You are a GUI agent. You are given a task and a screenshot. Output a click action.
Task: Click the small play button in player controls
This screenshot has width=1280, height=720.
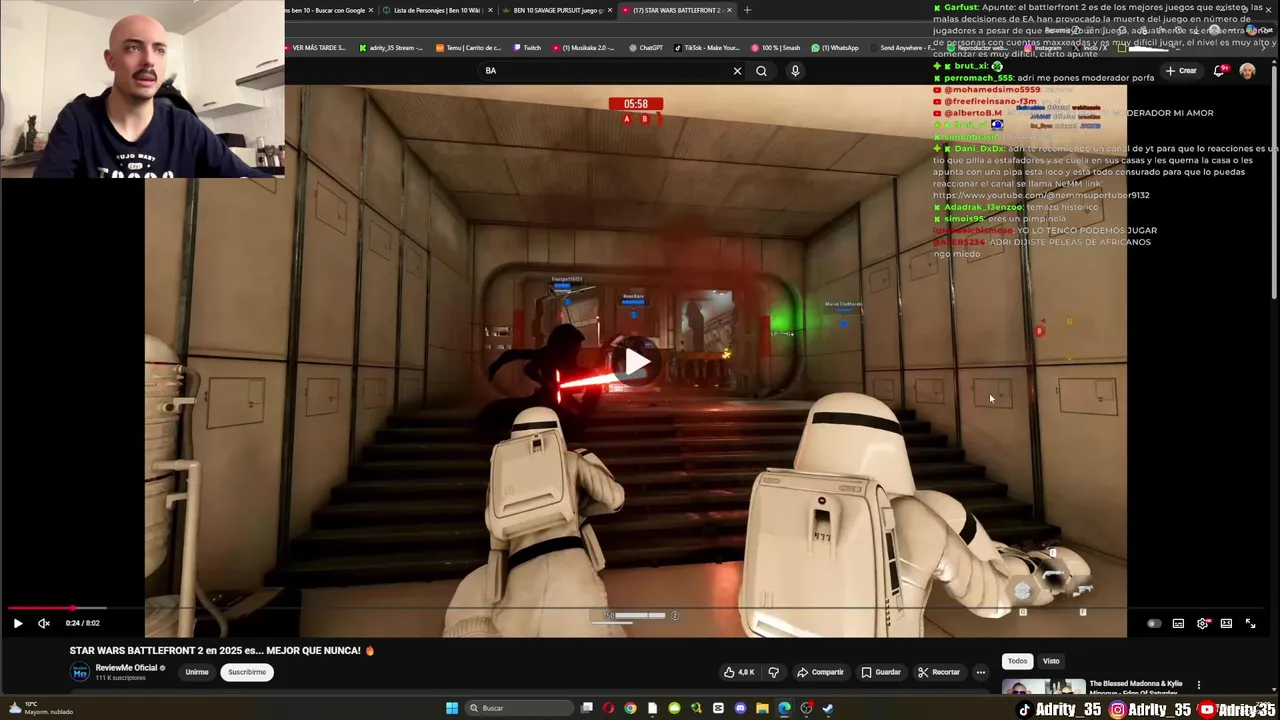pyautogui.click(x=17, y=623)
